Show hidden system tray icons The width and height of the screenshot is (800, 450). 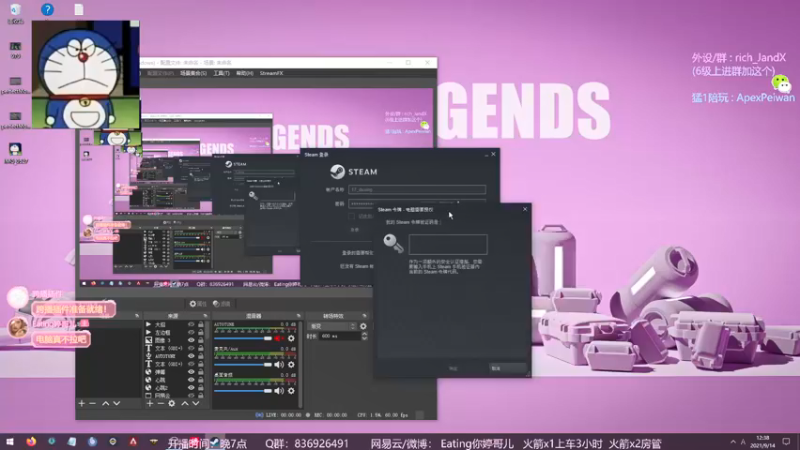[733, 442]
